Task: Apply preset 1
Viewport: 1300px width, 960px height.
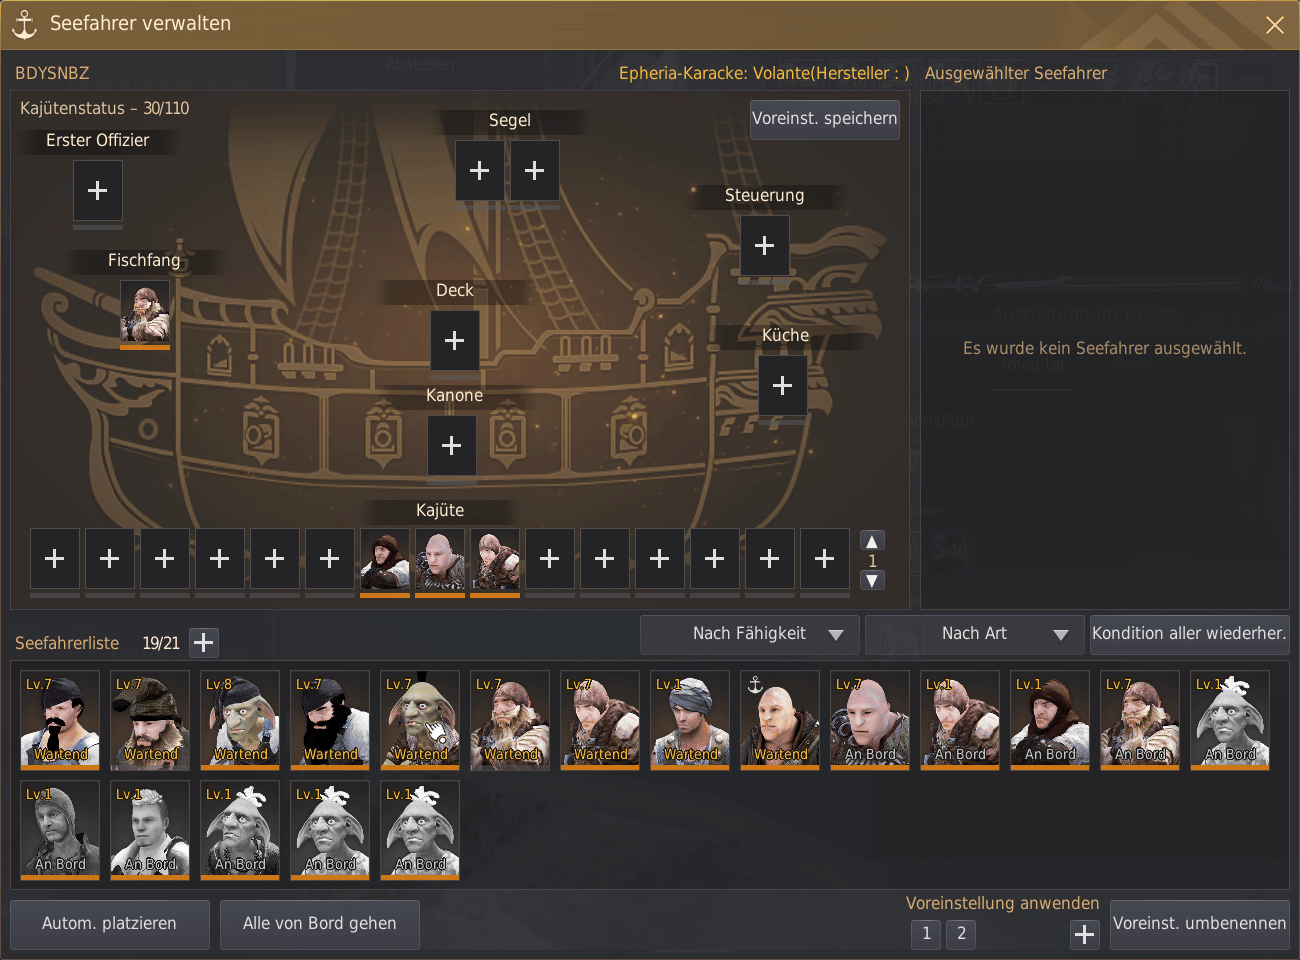Action: pos(926,934)
